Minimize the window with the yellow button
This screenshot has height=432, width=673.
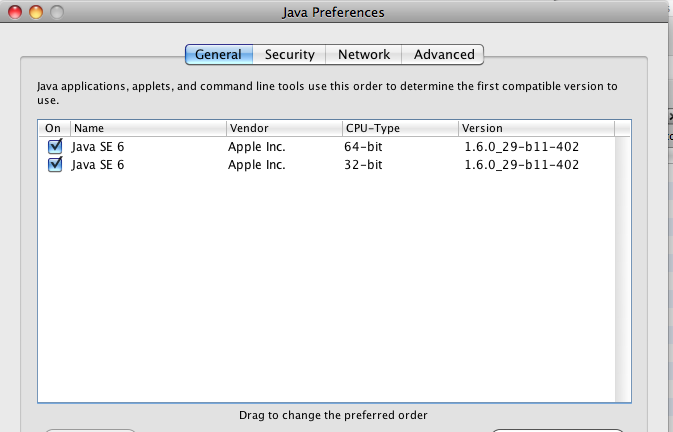35,13
